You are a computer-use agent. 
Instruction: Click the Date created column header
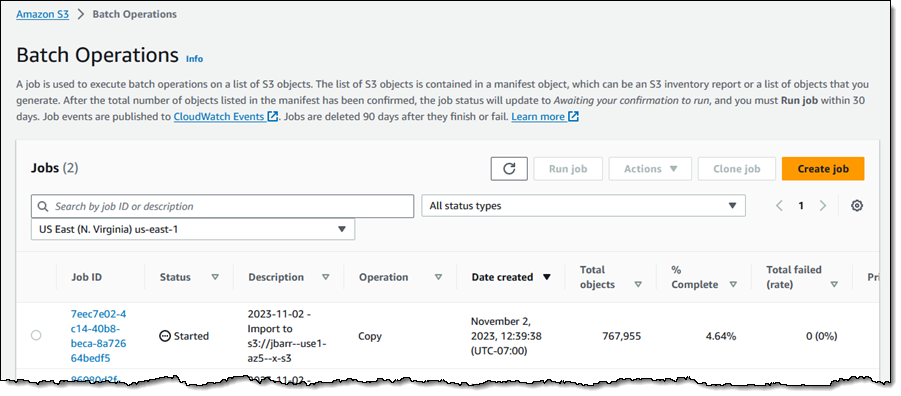tap(502, 277)
